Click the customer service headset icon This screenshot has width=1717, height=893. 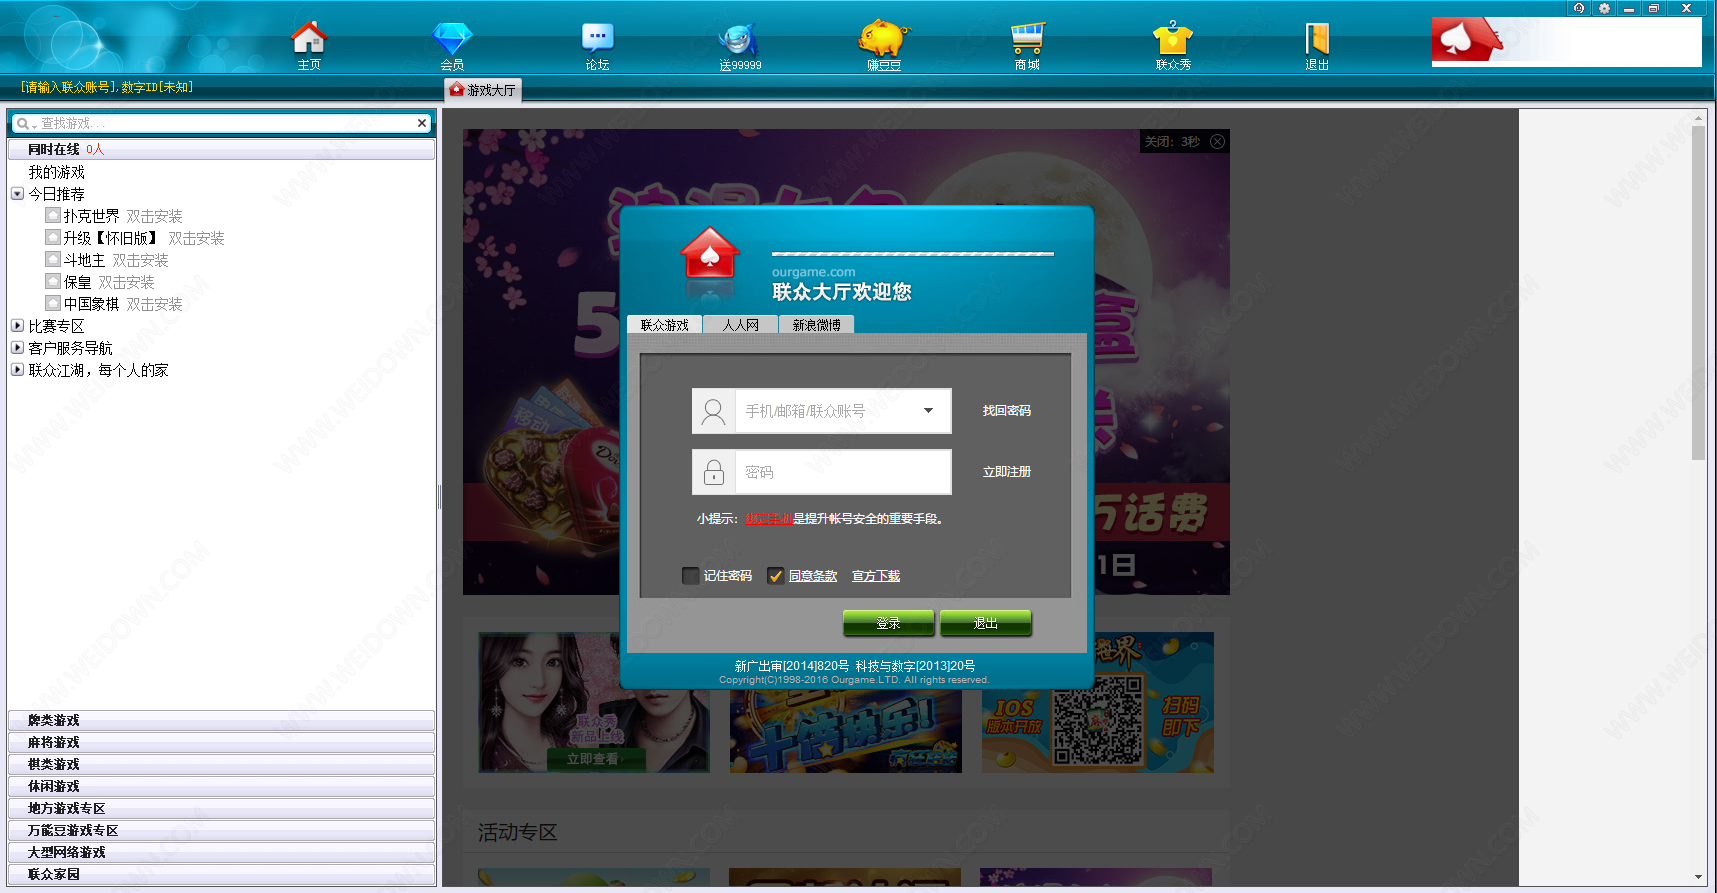coord(1579,8)
